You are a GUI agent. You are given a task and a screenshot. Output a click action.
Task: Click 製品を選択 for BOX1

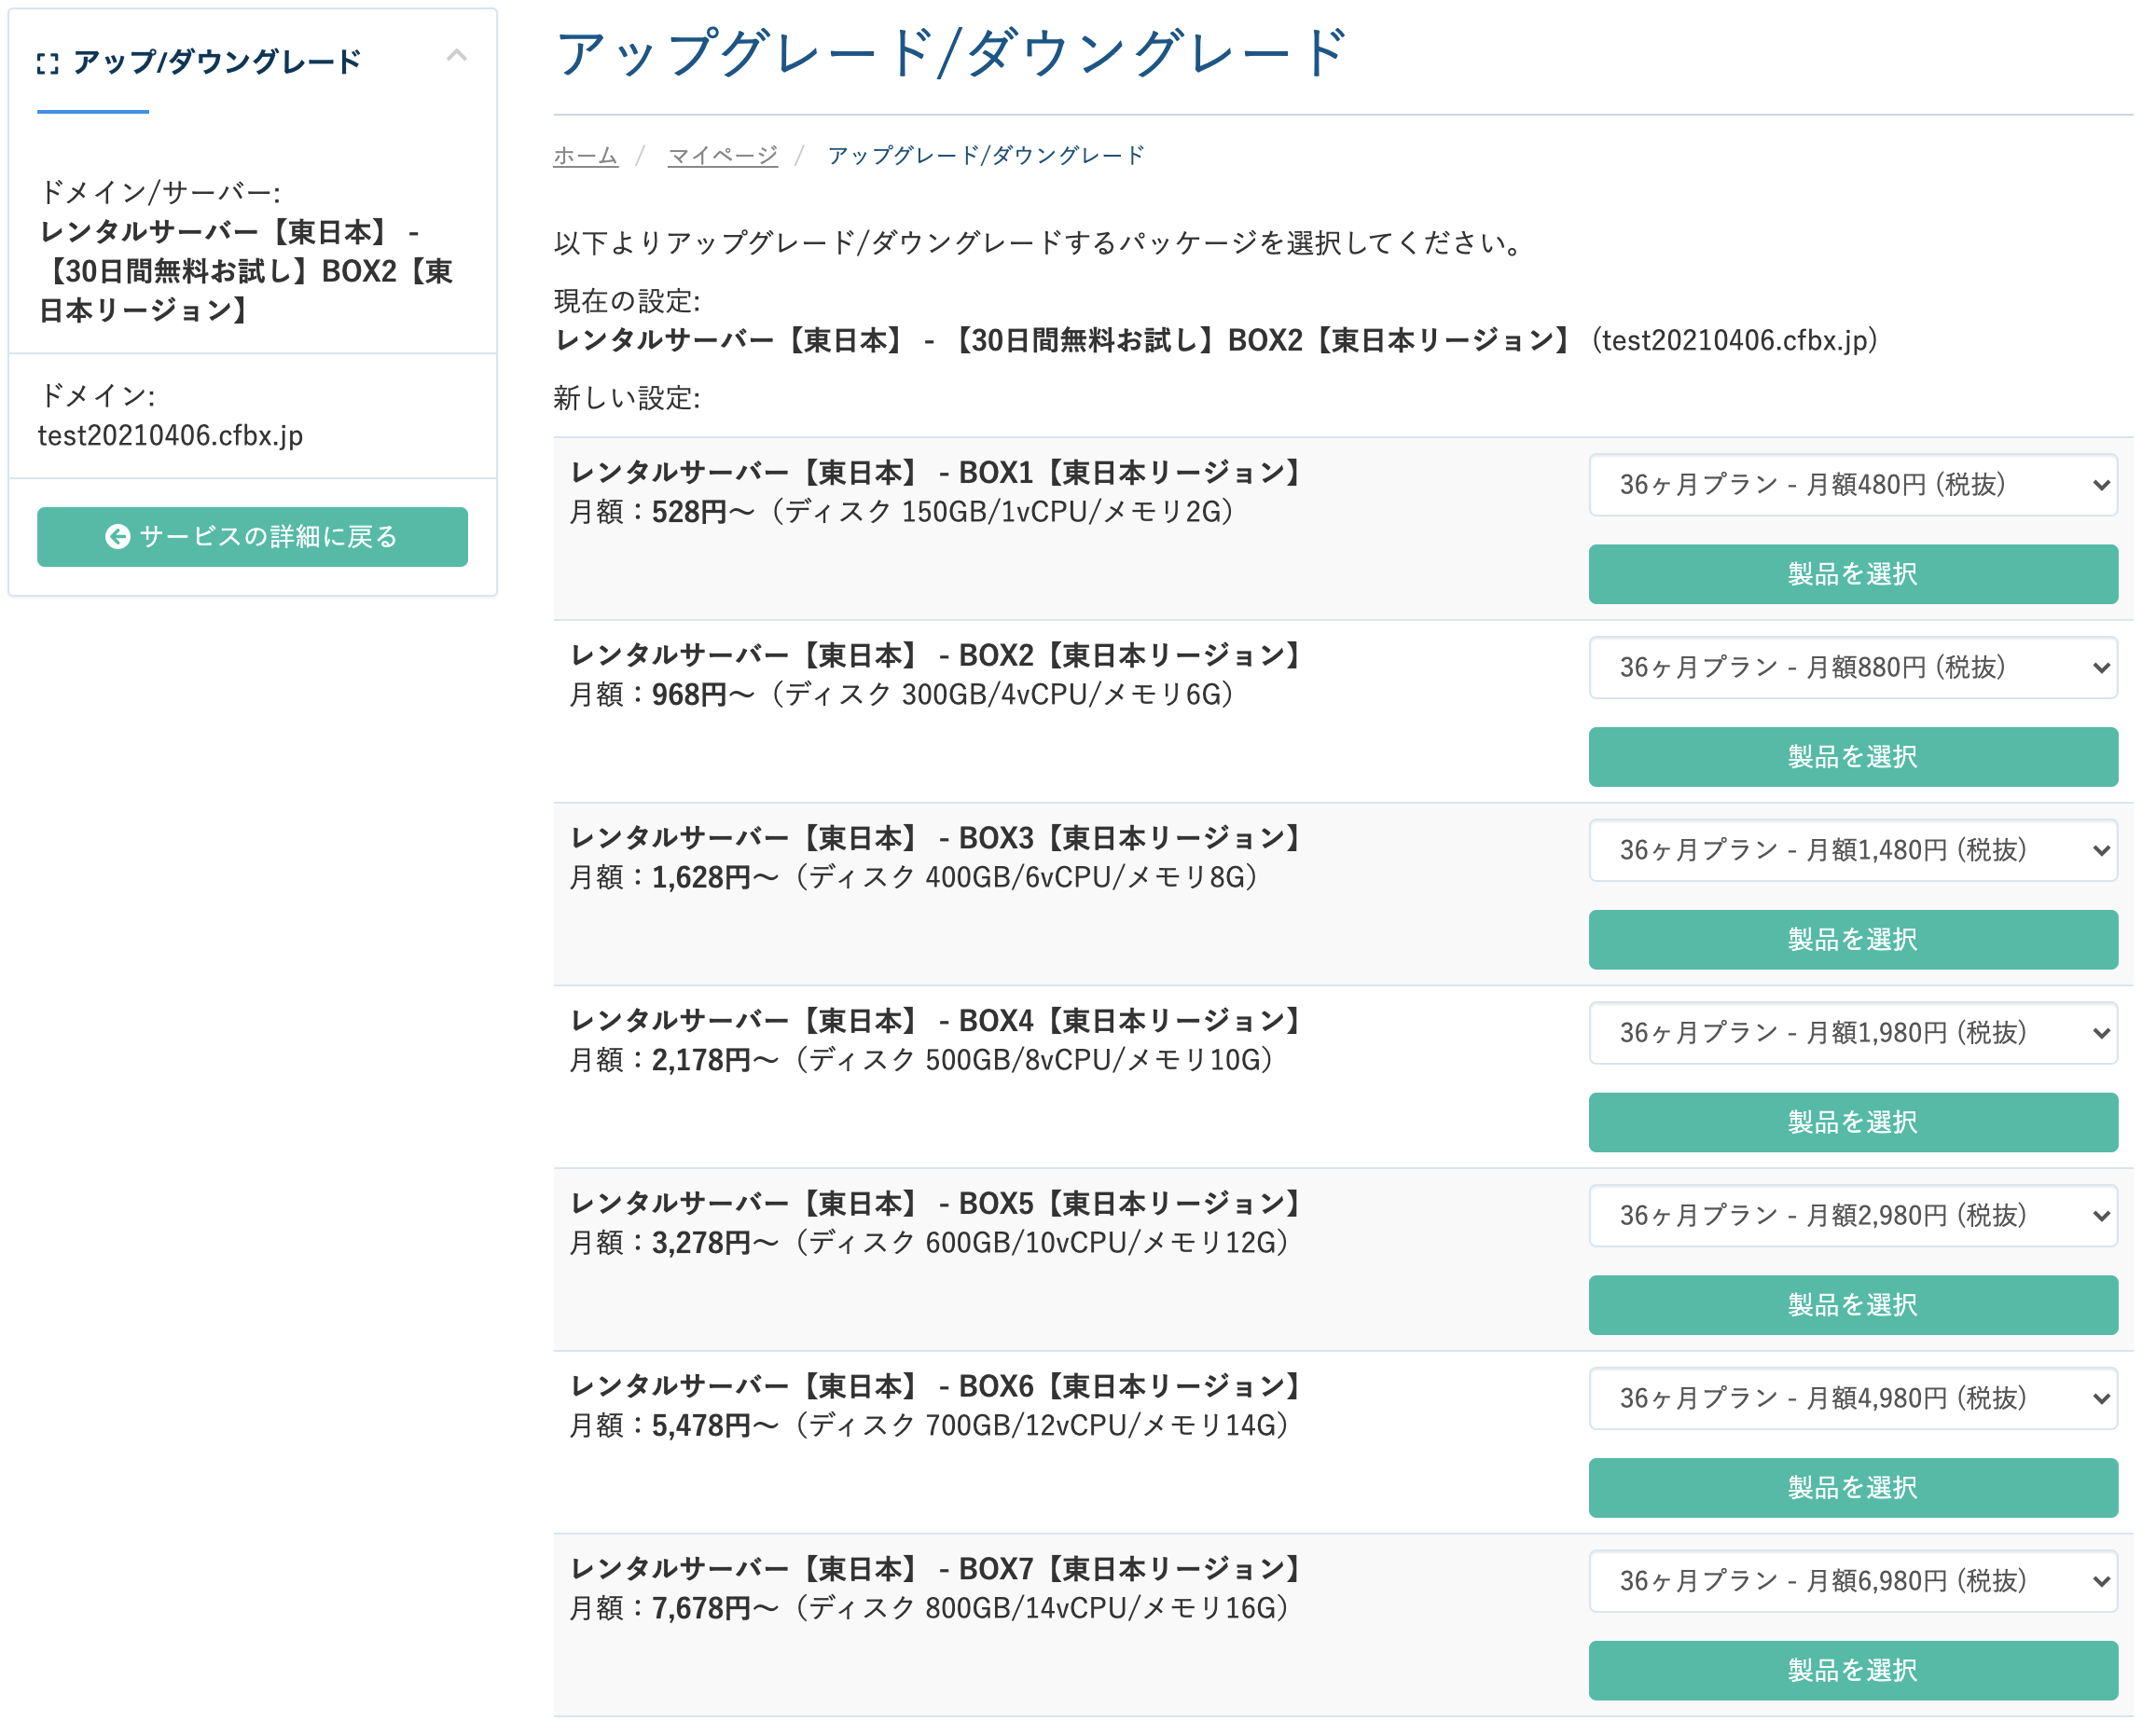pyautogui.click(x=1852, y=574)
